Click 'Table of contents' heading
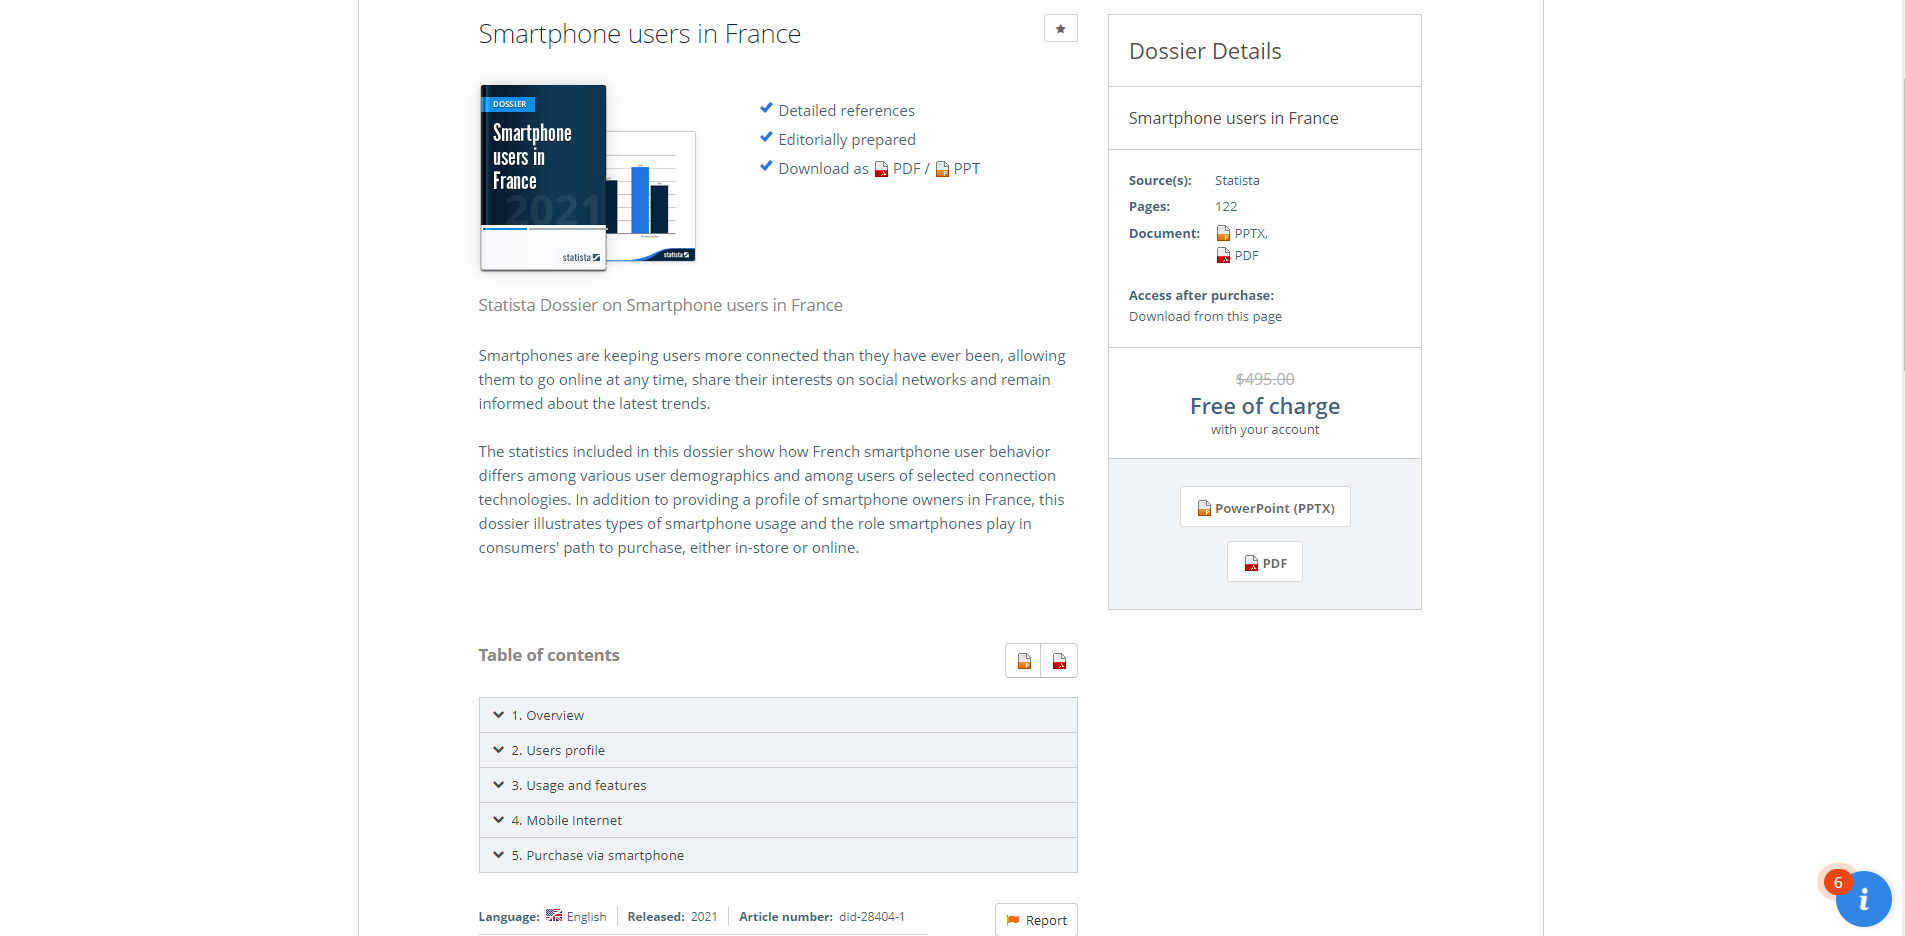The image size is (1905, 936). [x=549, y=655]
